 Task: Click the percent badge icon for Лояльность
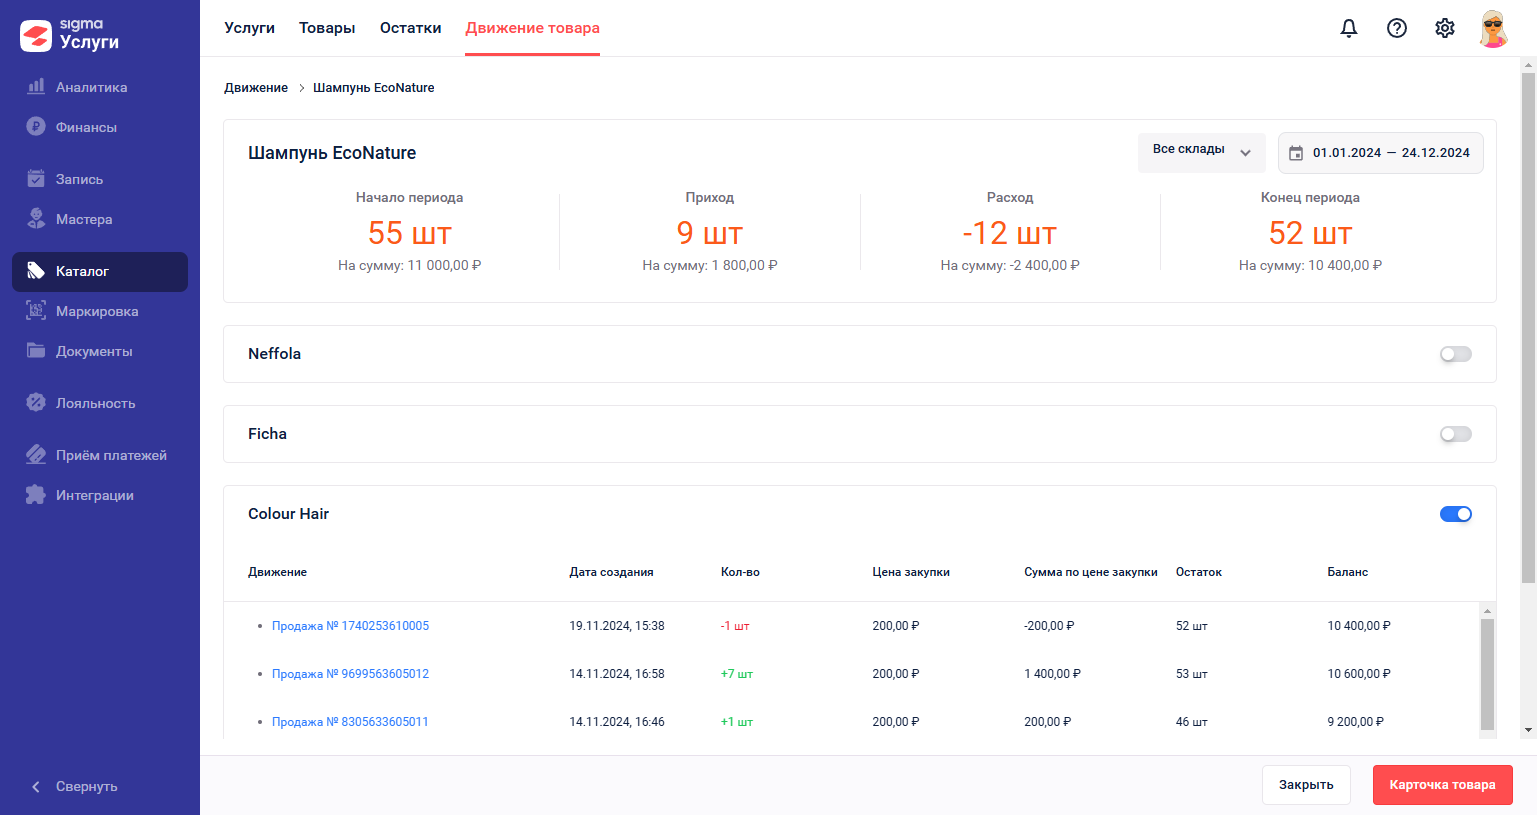36,403
